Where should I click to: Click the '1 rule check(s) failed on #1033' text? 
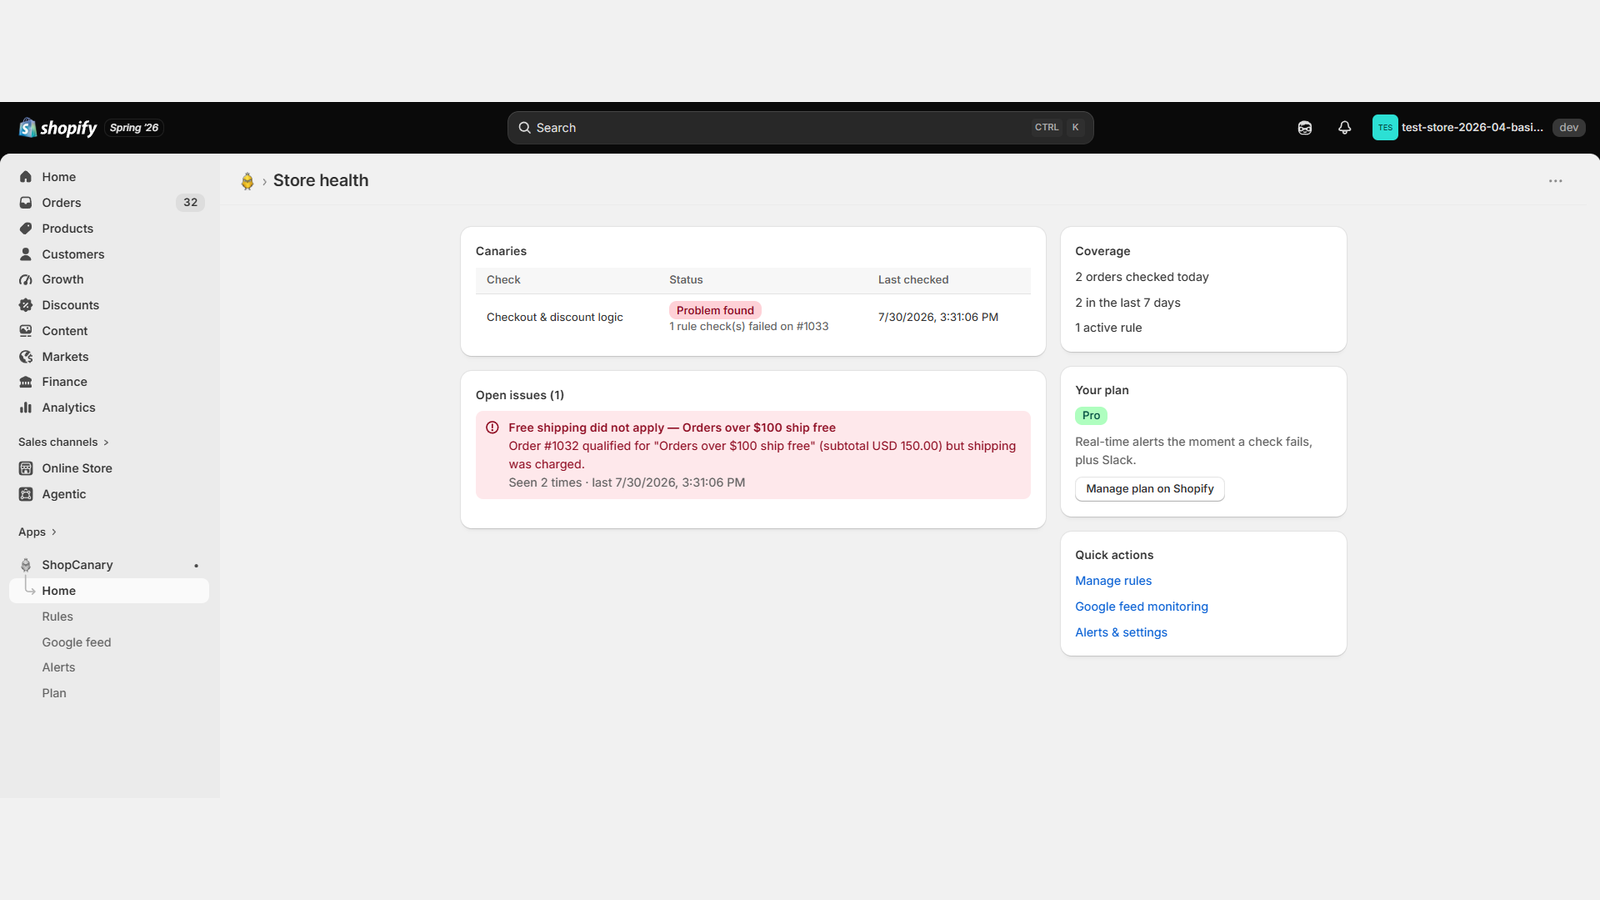click(x=749, y=327)
